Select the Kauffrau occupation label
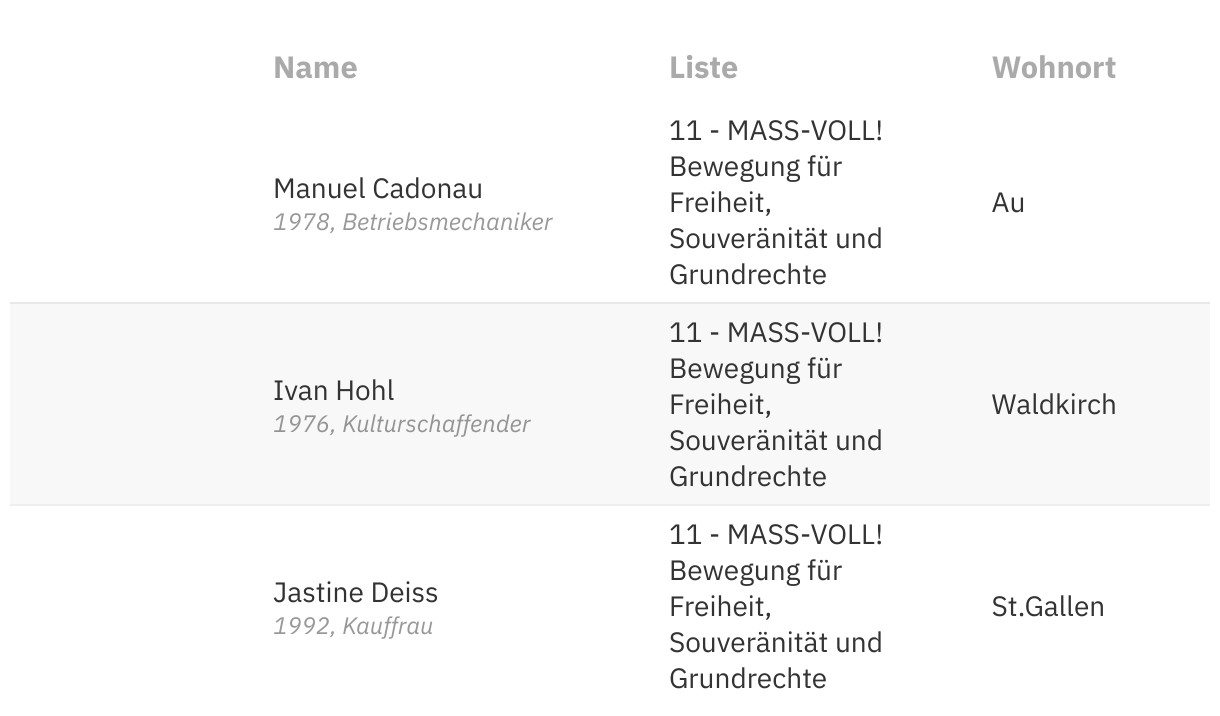 coord(387,626)
